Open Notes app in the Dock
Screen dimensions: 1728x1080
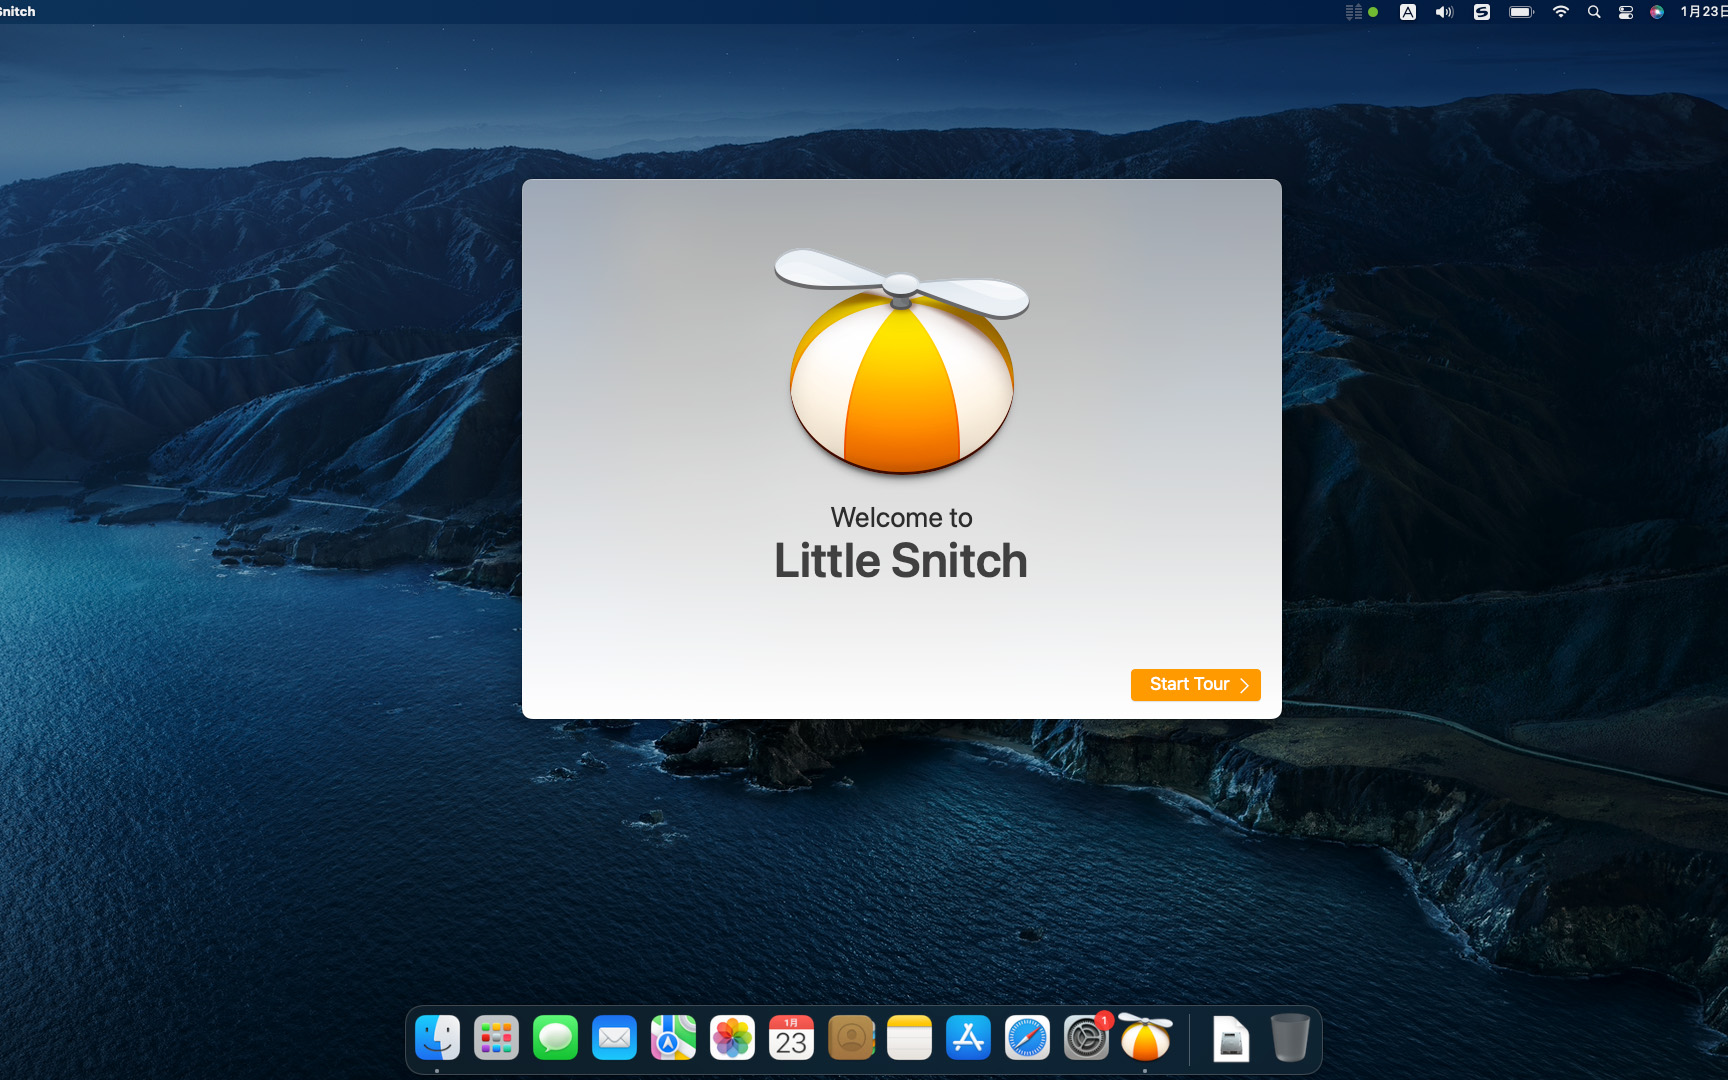tap(909, 1038)
